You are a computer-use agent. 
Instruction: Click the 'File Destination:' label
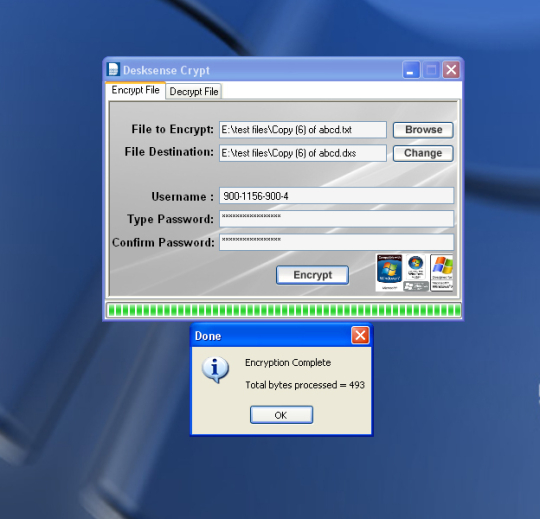(169, 152)
